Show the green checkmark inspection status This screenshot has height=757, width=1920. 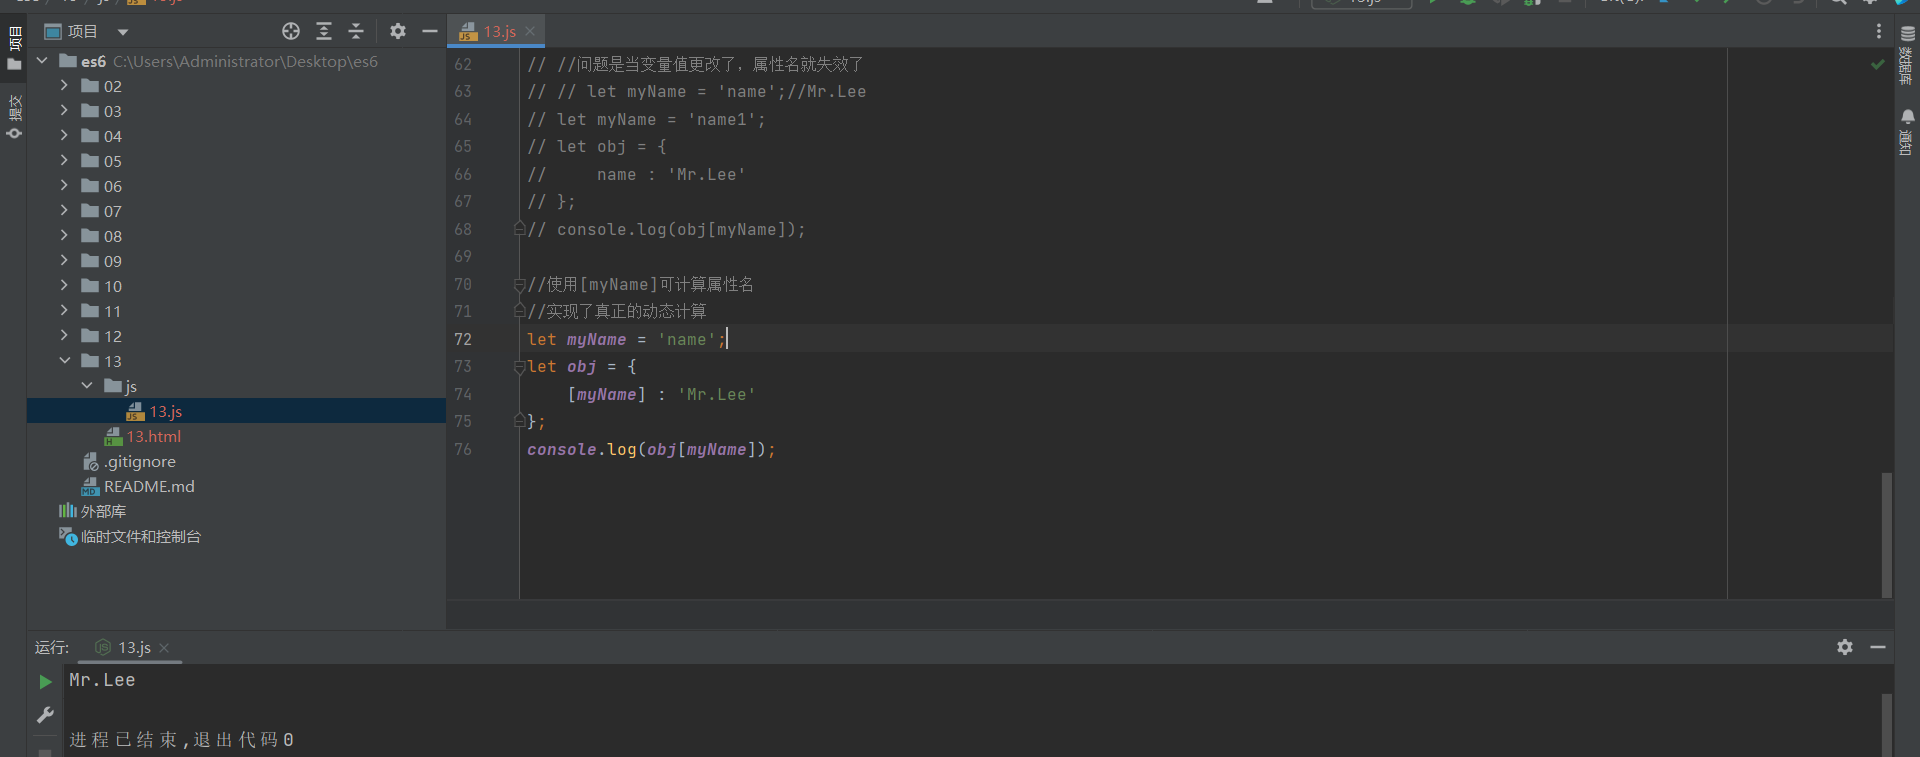click(x=1878, y=64)
